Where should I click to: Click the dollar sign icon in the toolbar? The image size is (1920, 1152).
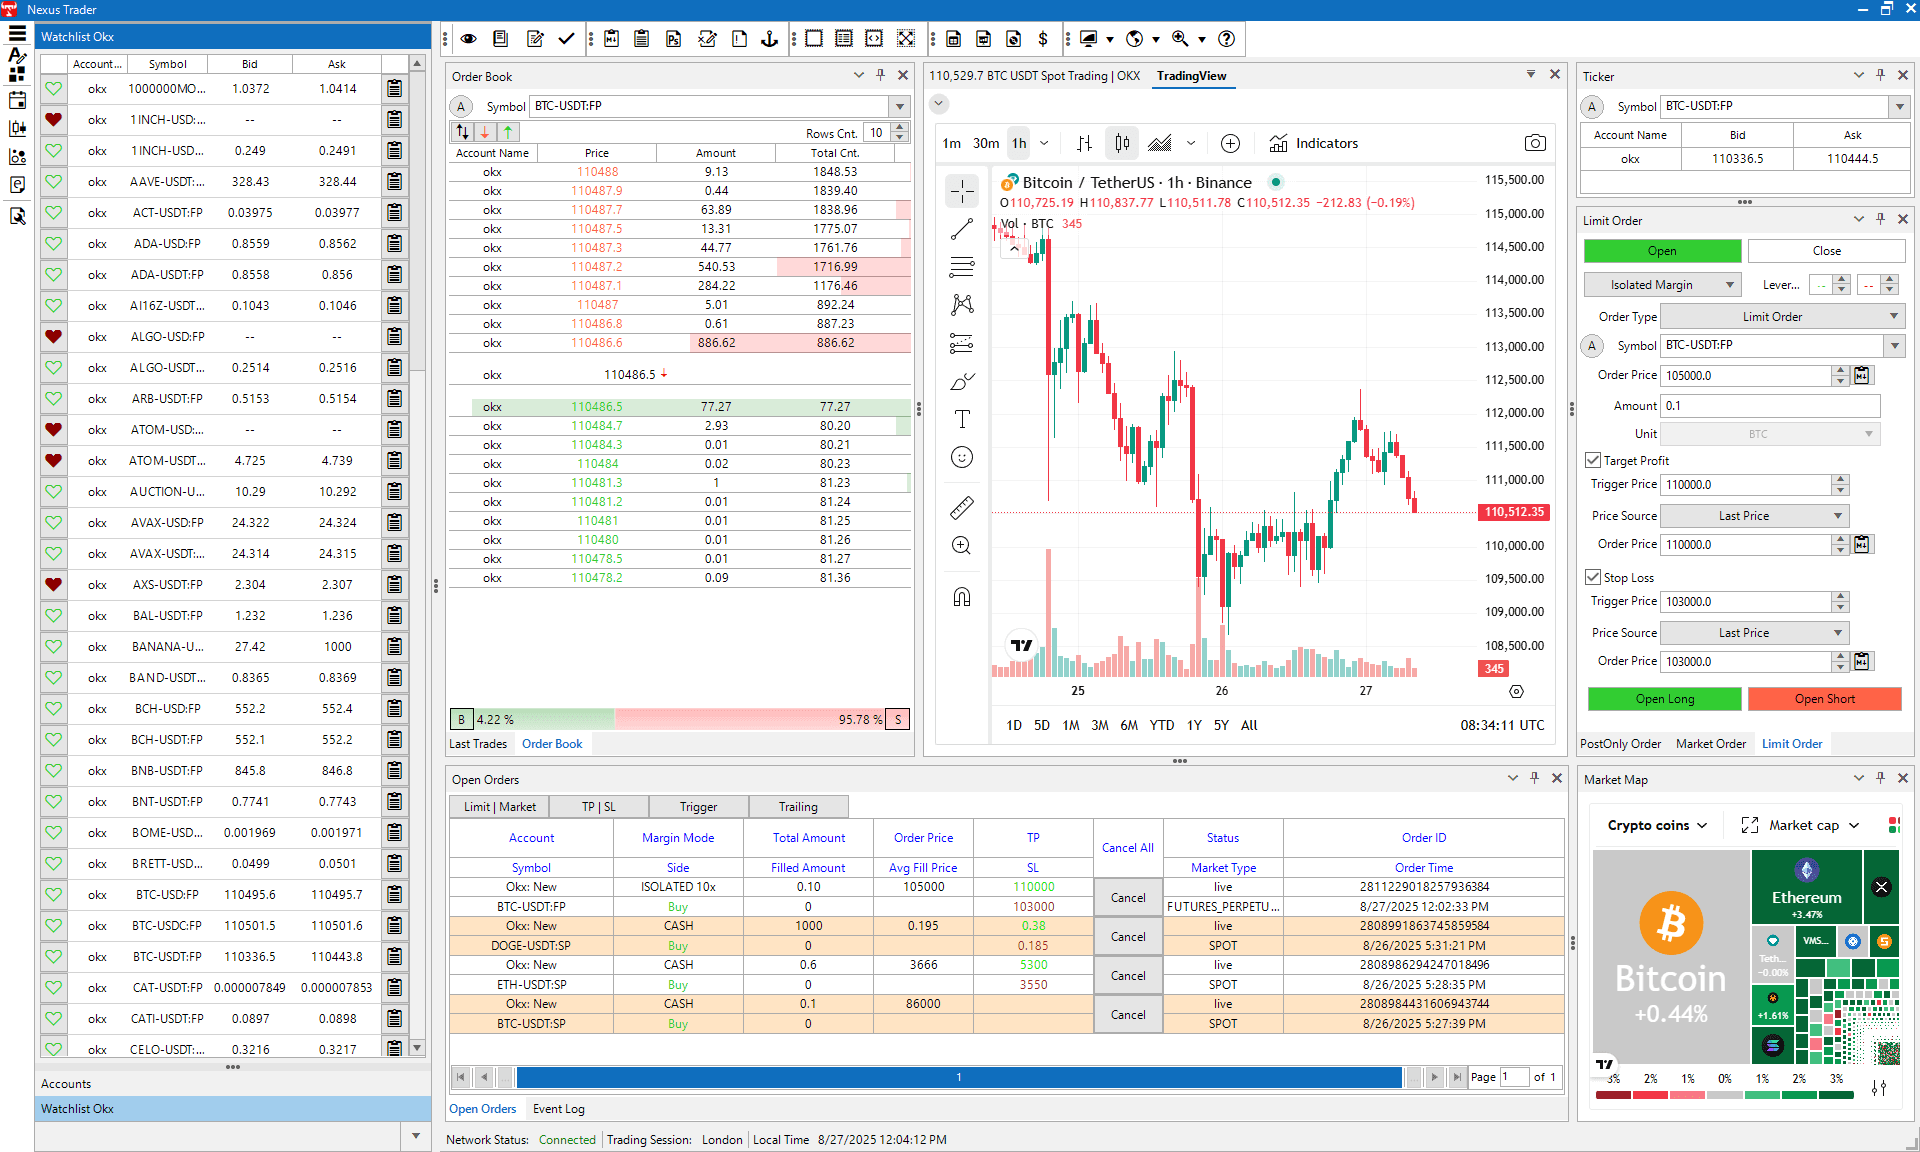[1044, 39]
